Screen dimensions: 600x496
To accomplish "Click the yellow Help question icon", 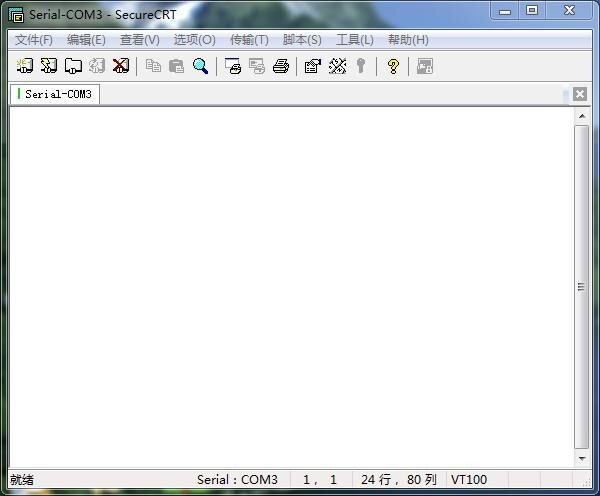I will [393, 66].
